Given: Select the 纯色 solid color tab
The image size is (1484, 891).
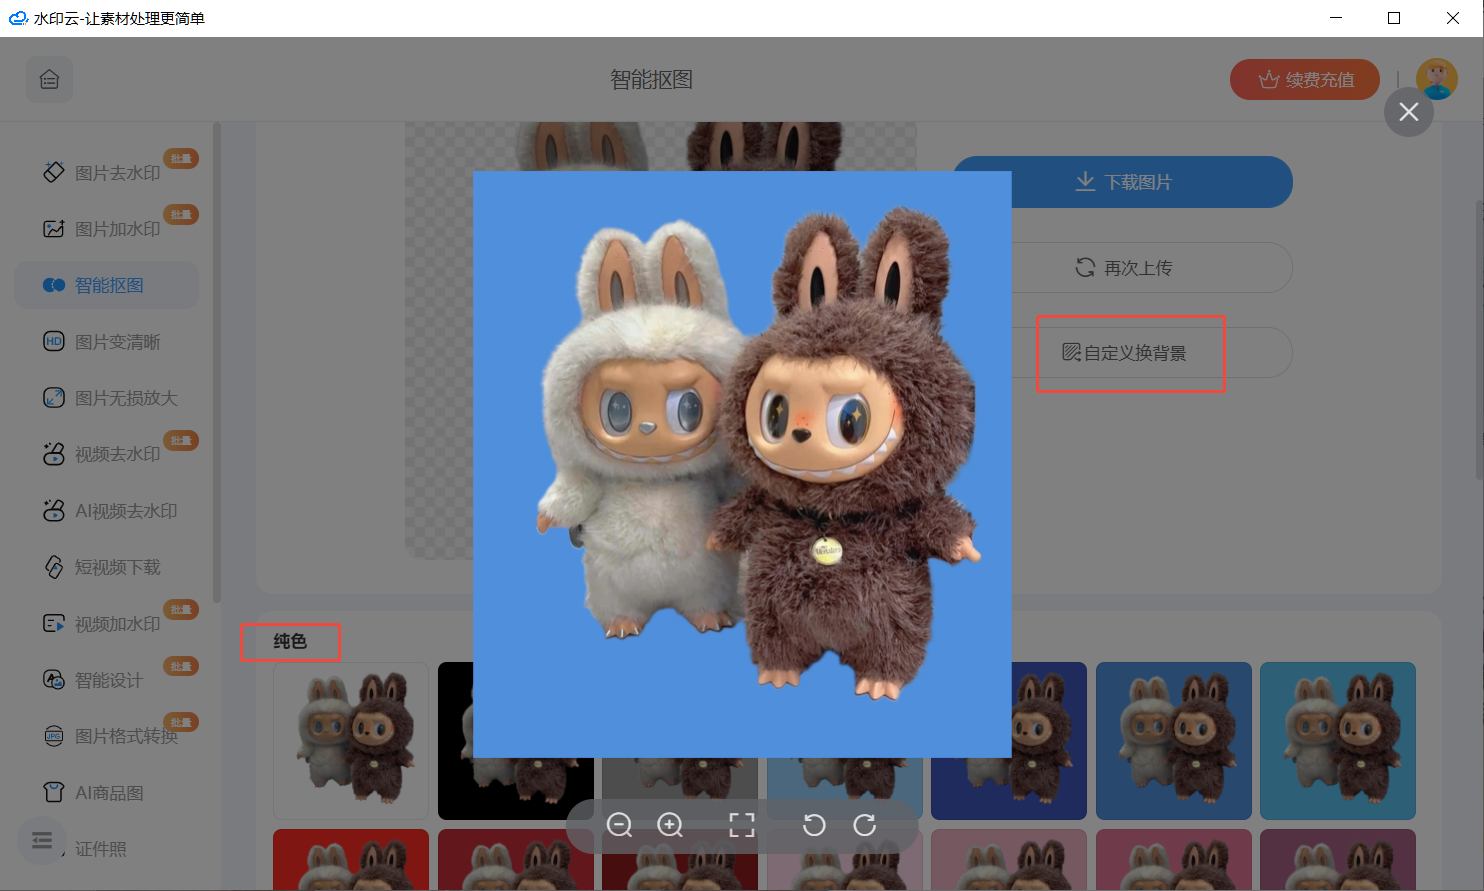Looking at the screenshot, I should (x=290, y=641).
